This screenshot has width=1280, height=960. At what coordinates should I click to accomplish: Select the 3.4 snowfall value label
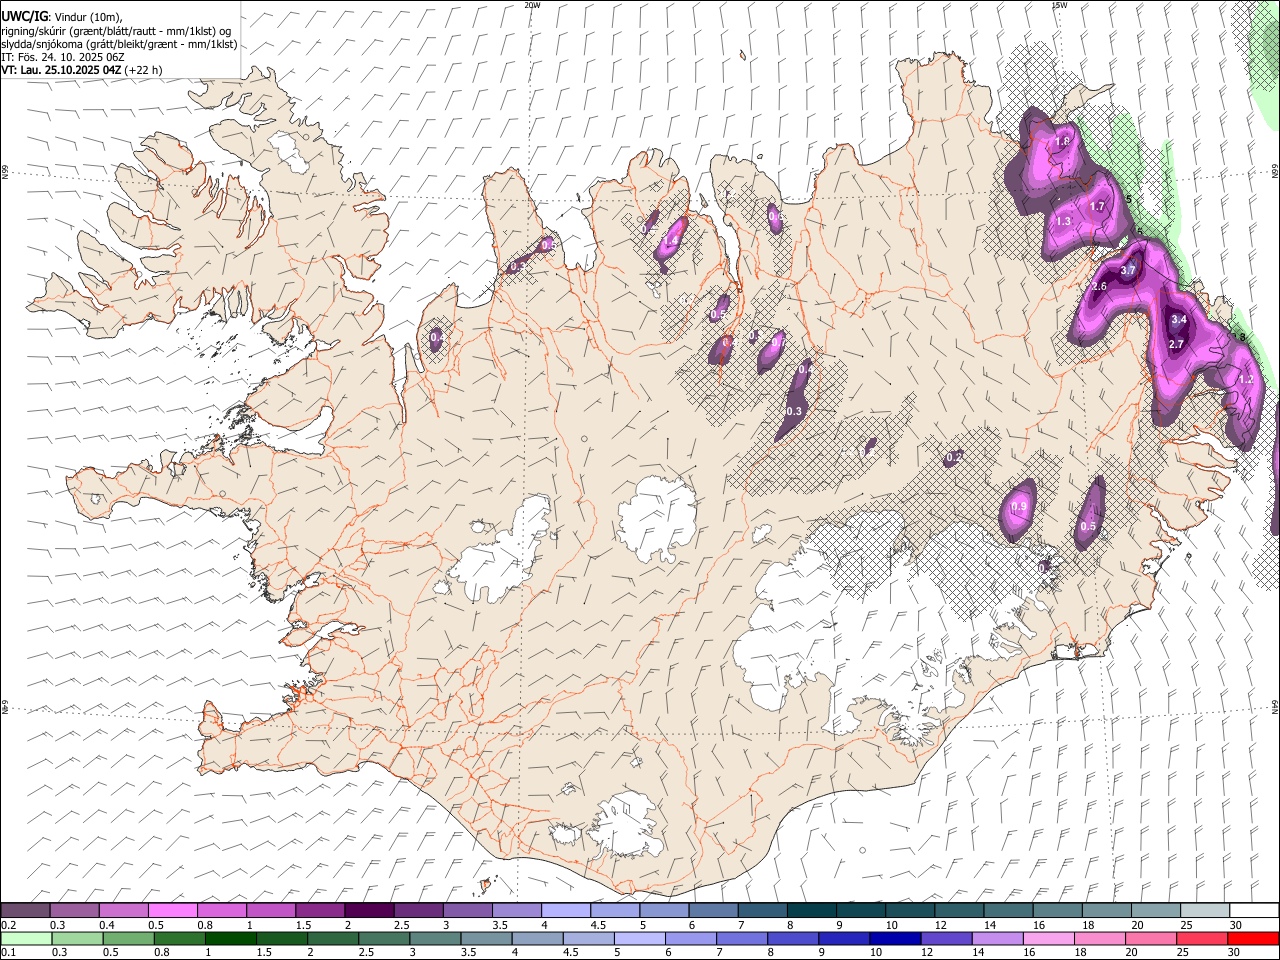(1178, 320)
